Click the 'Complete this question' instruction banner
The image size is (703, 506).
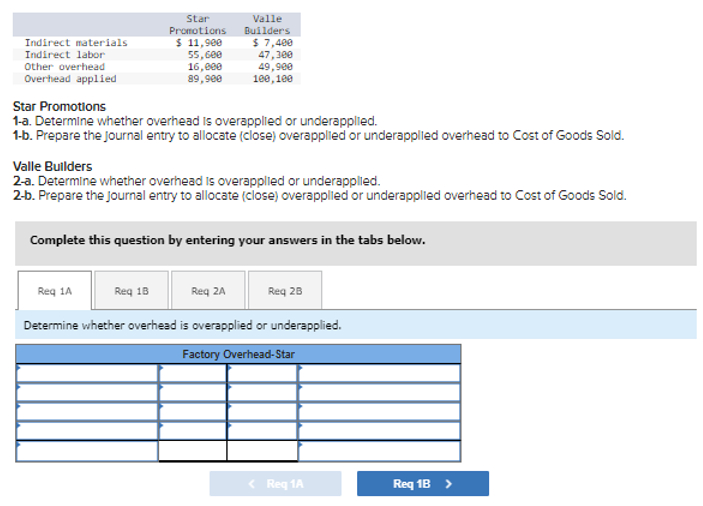(x=356, y=243)
